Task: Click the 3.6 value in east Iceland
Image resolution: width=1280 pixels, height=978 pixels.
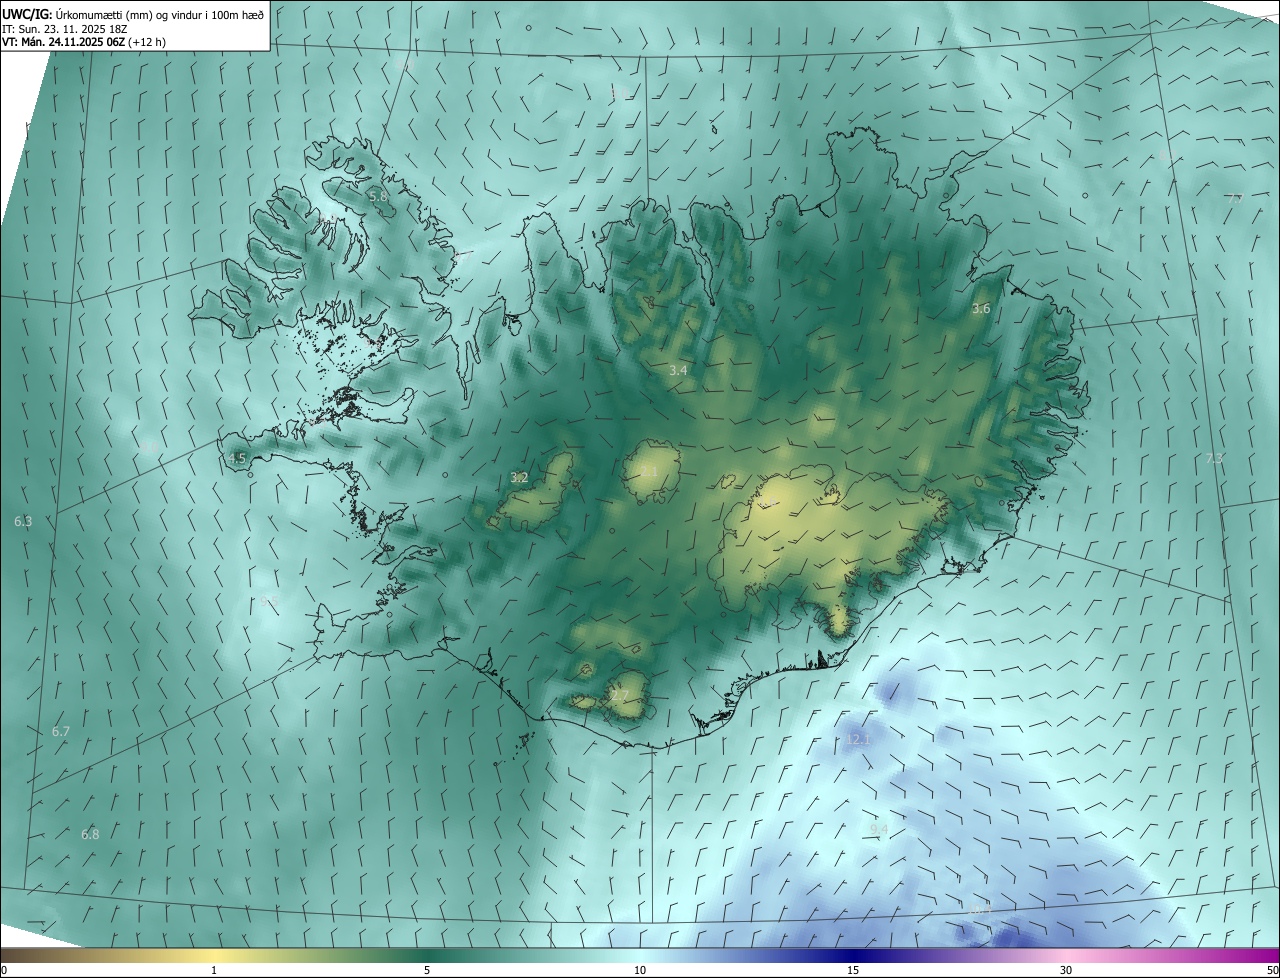Action: point(981,309)
